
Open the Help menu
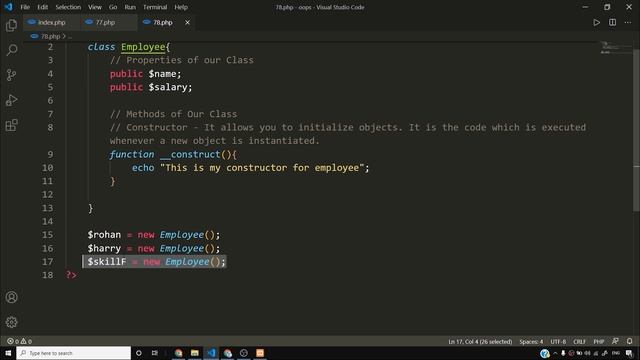[181, 7]
